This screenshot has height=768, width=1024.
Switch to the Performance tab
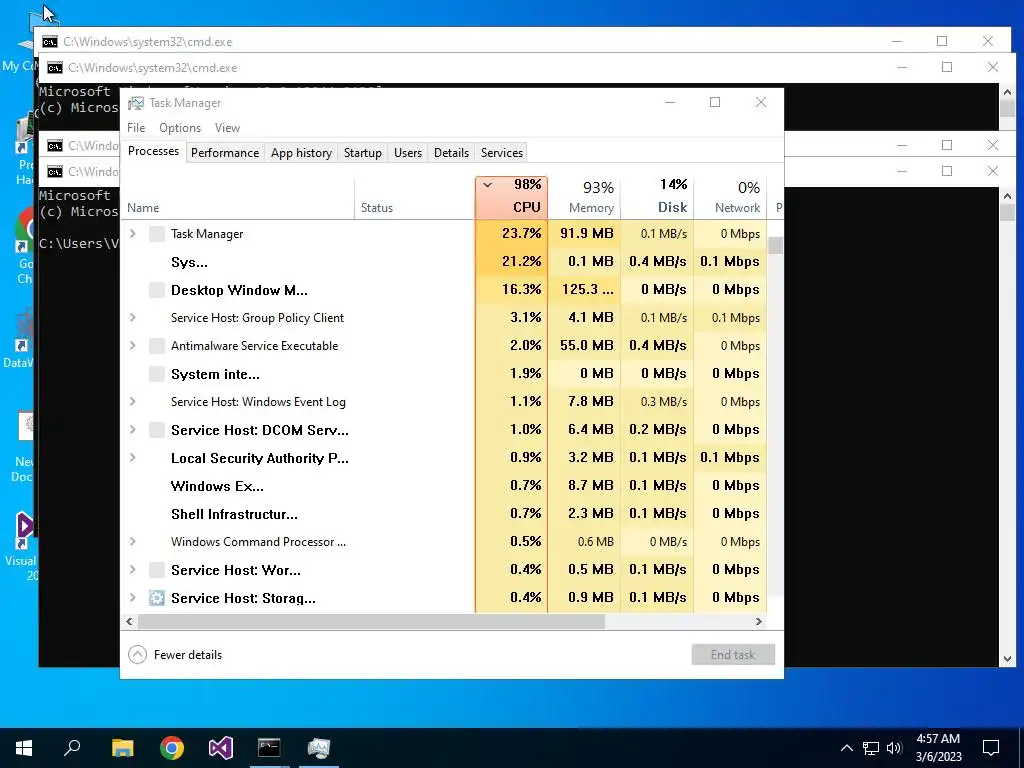[x=225, y=153]
